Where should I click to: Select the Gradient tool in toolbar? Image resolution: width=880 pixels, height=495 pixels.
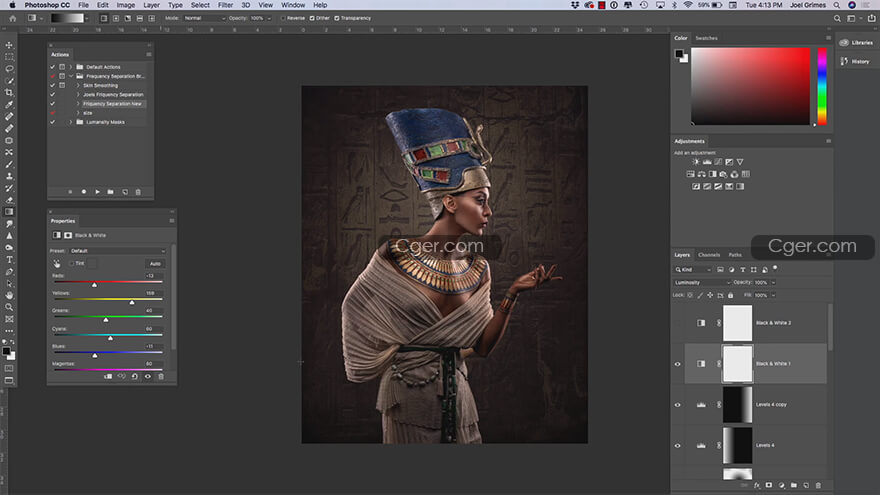pyautogui.click(x=9, y=212)
